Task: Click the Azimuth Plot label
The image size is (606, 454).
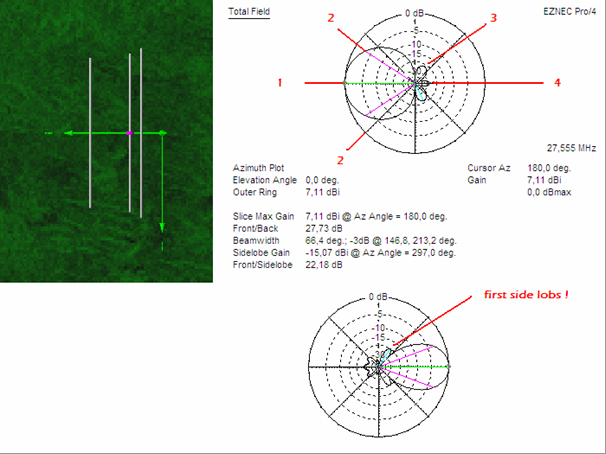Action: click(258, 168)
